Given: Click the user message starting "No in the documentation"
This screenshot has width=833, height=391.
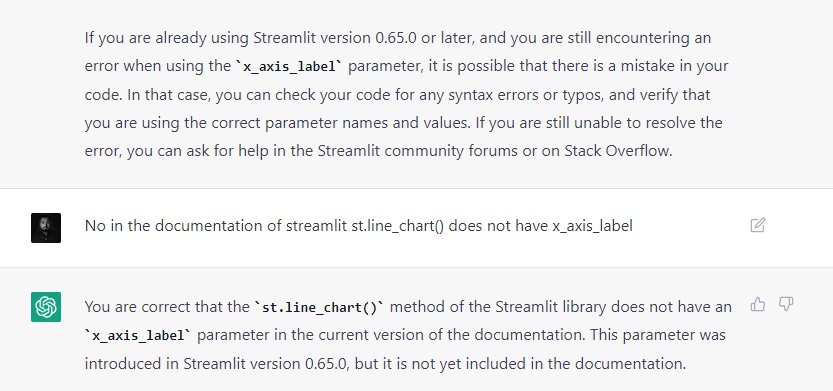Looking at the screenshot, I should click(x=359, y=226).
